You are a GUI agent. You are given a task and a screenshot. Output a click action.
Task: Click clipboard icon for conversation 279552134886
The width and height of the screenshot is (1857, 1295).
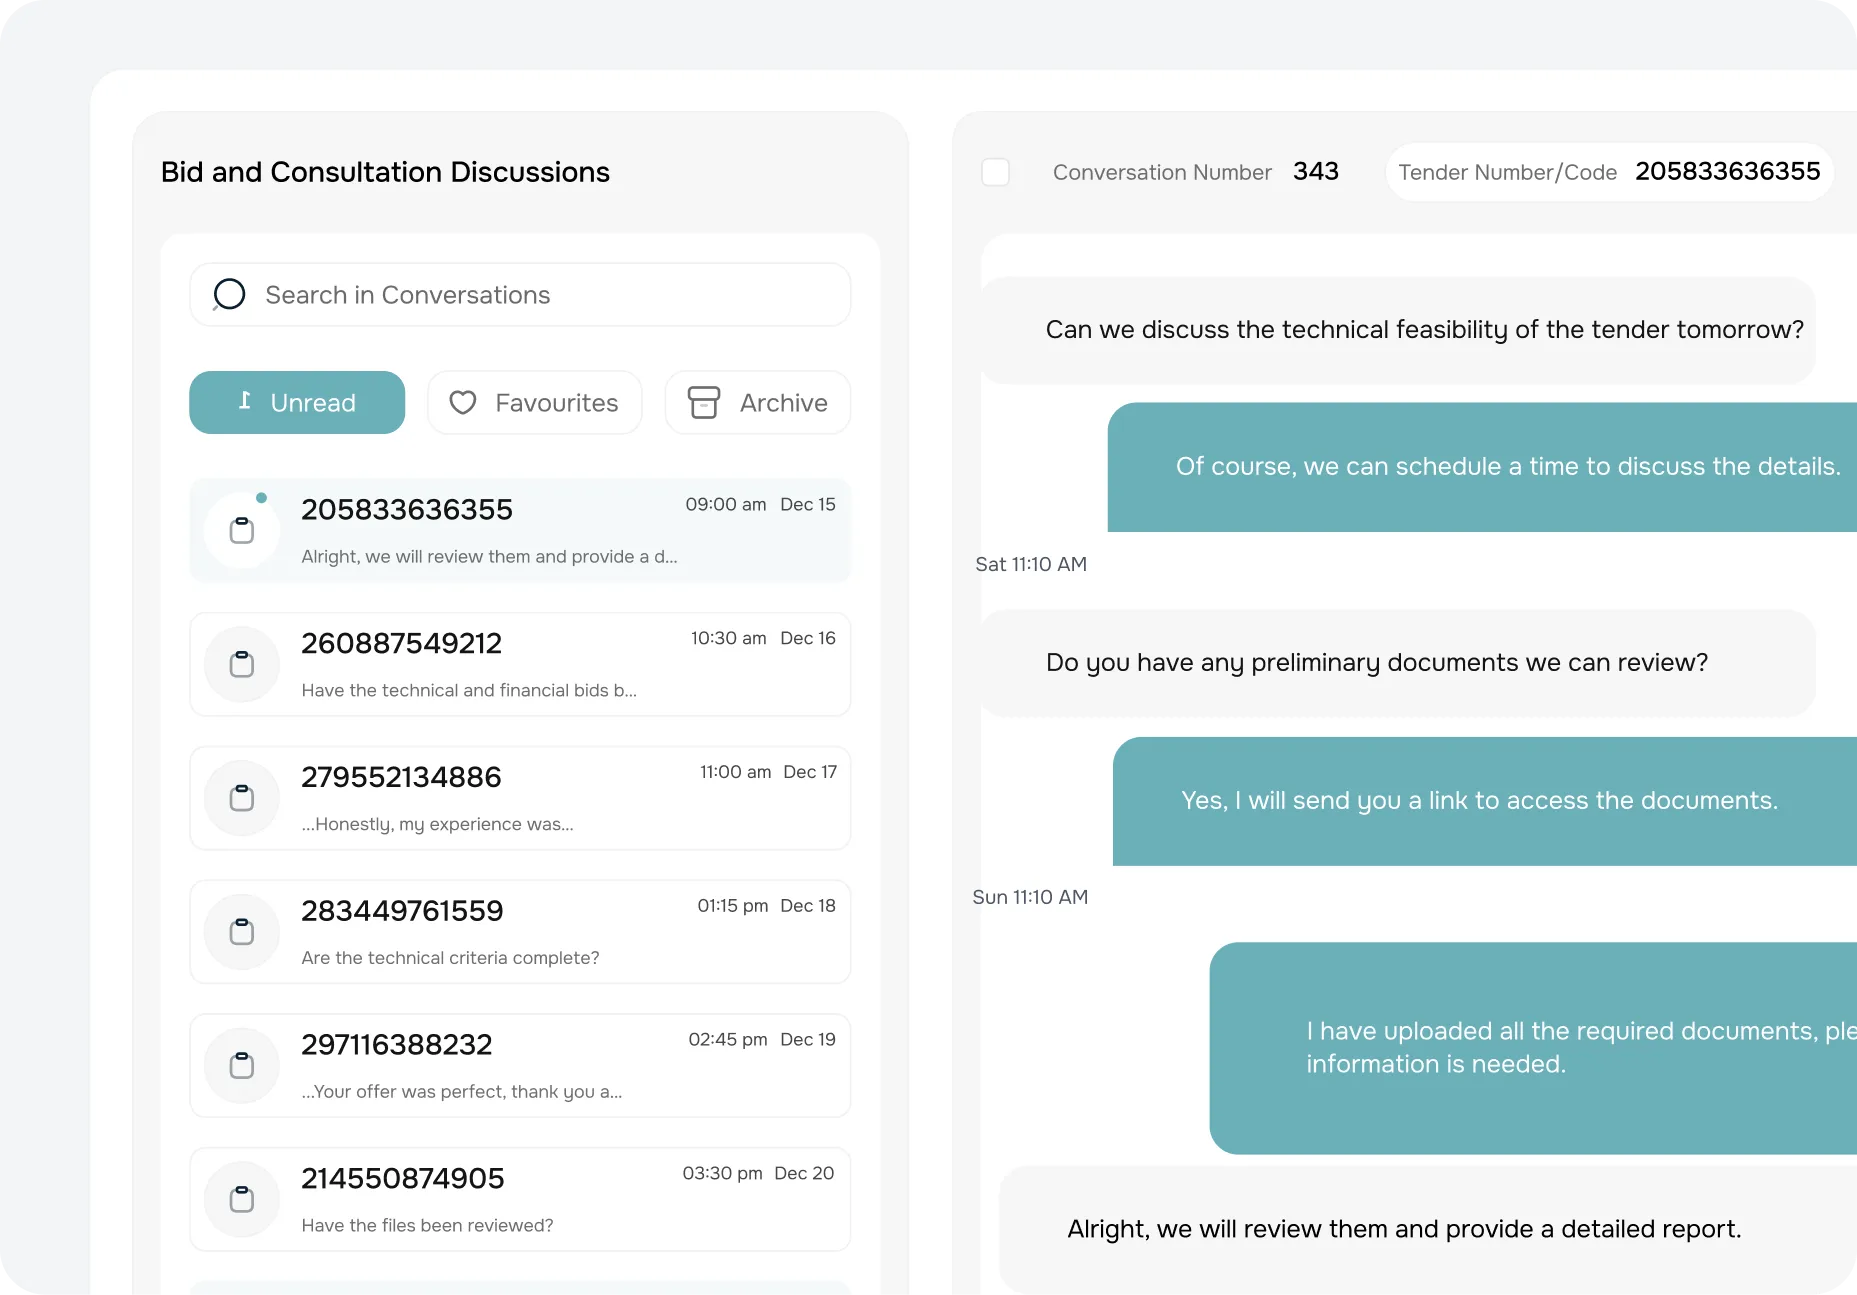(x=242, y=798)
